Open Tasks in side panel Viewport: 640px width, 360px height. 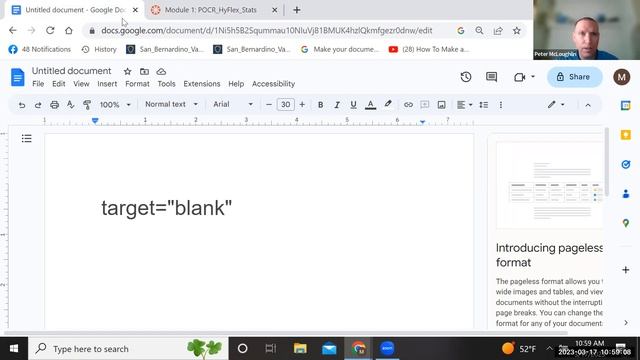(625, 164)
